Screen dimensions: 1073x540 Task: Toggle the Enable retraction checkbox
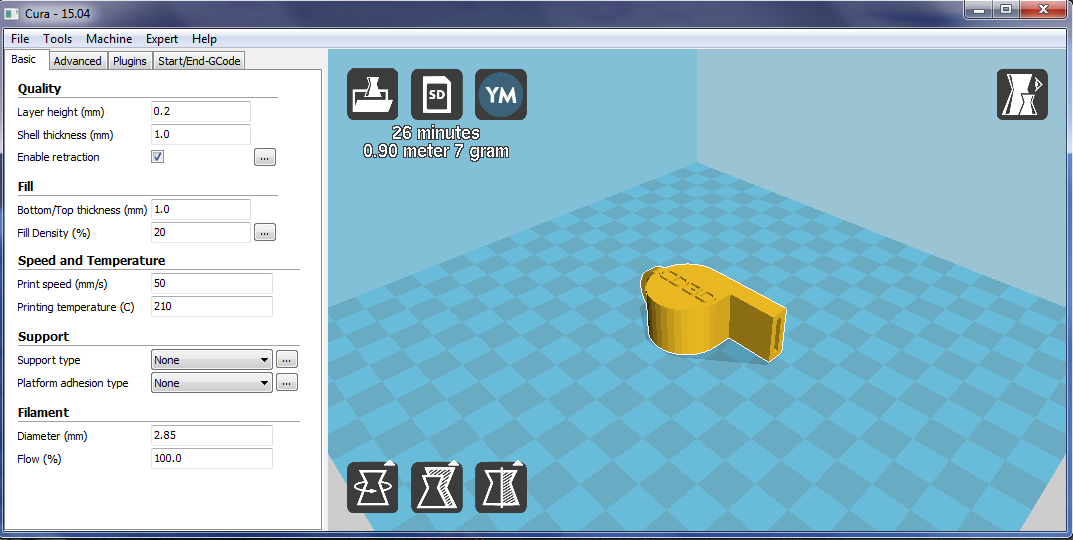click(157, 157)
